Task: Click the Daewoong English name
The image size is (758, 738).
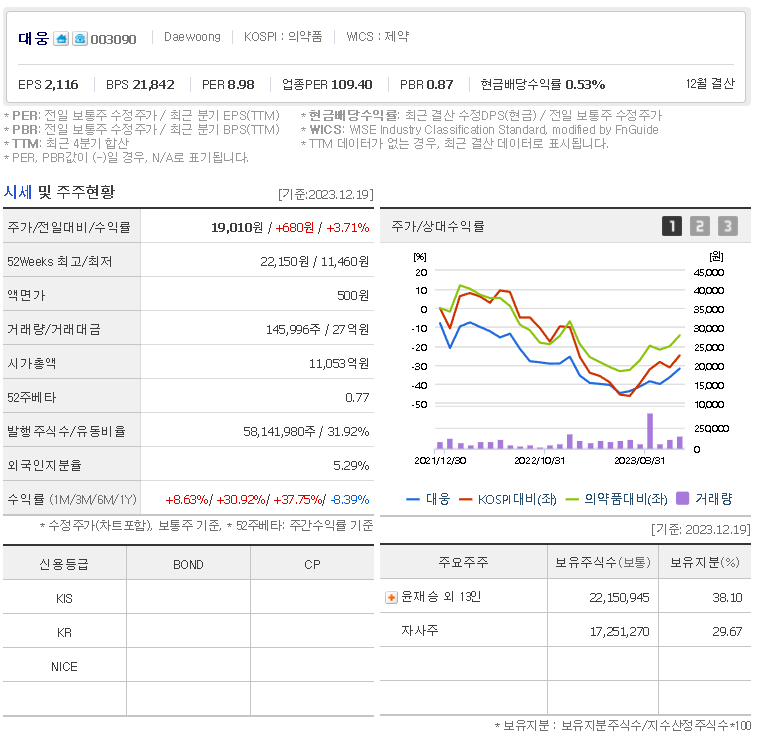Action: pyautogui.click(x=192, y=37)
